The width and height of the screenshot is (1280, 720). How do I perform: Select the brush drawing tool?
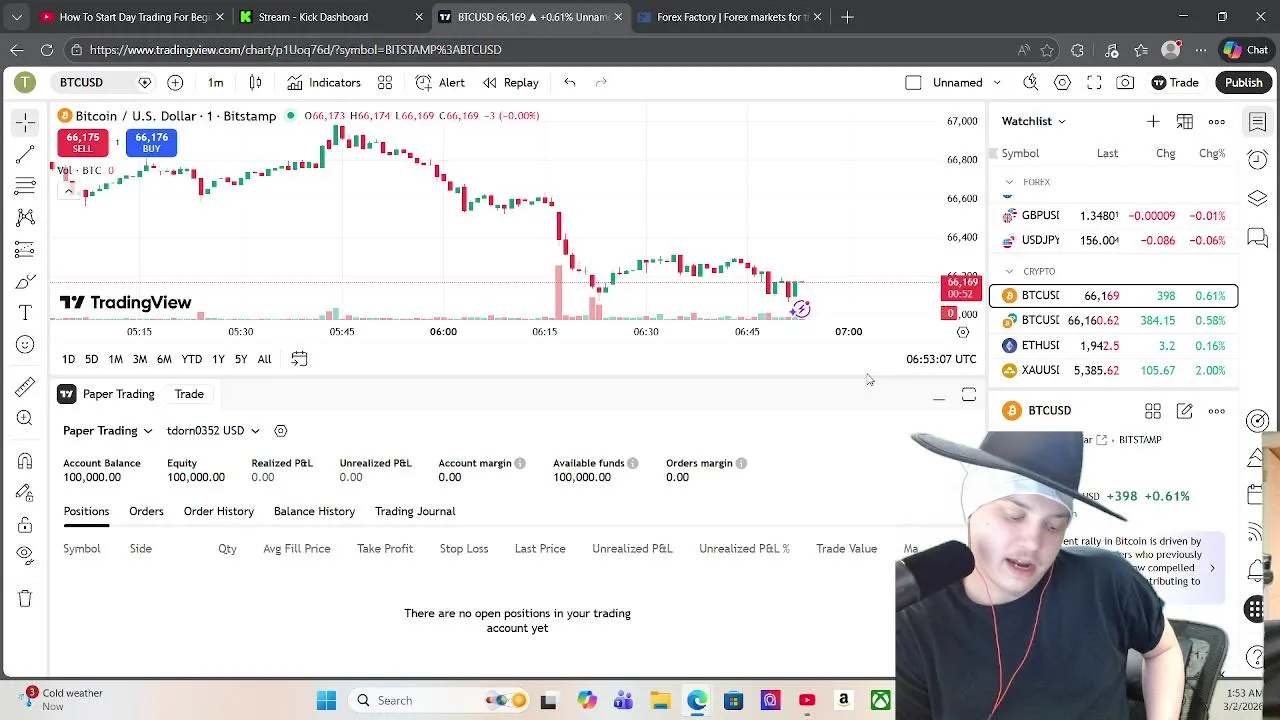tap(25, 282)
